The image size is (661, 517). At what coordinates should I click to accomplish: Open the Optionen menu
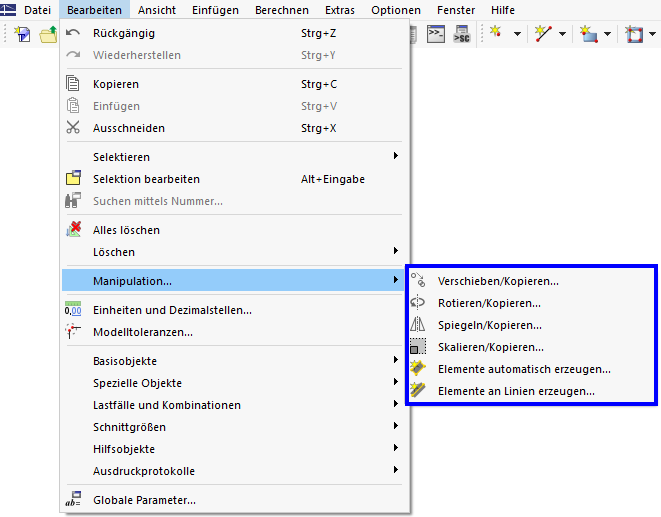[396, 10]
